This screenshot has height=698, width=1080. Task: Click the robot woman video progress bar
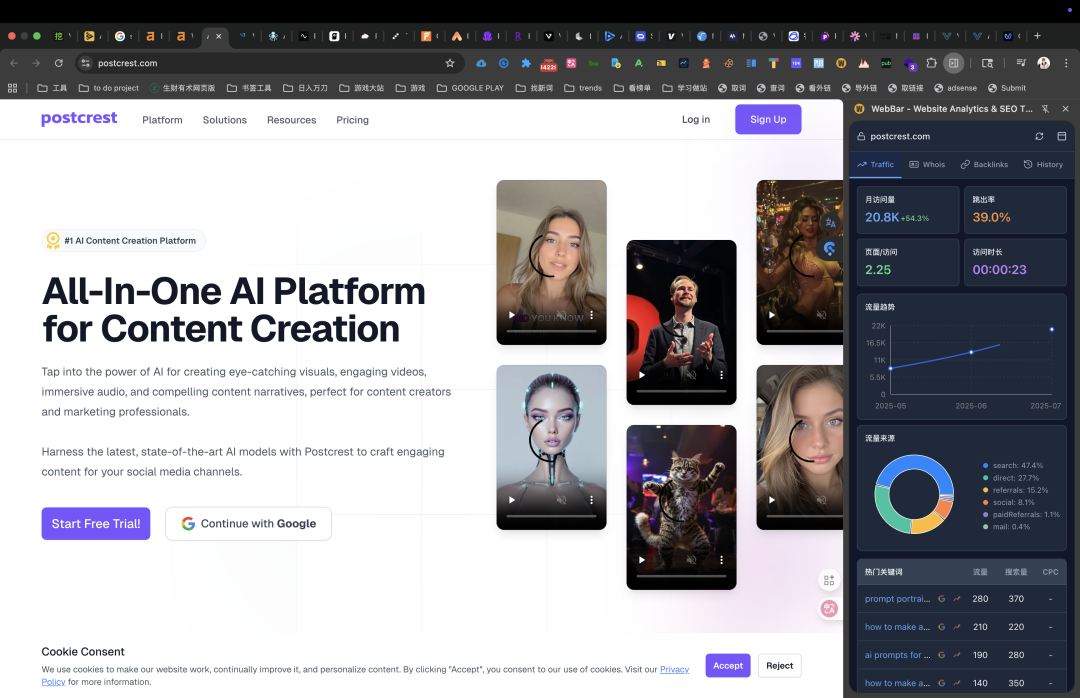552,516
